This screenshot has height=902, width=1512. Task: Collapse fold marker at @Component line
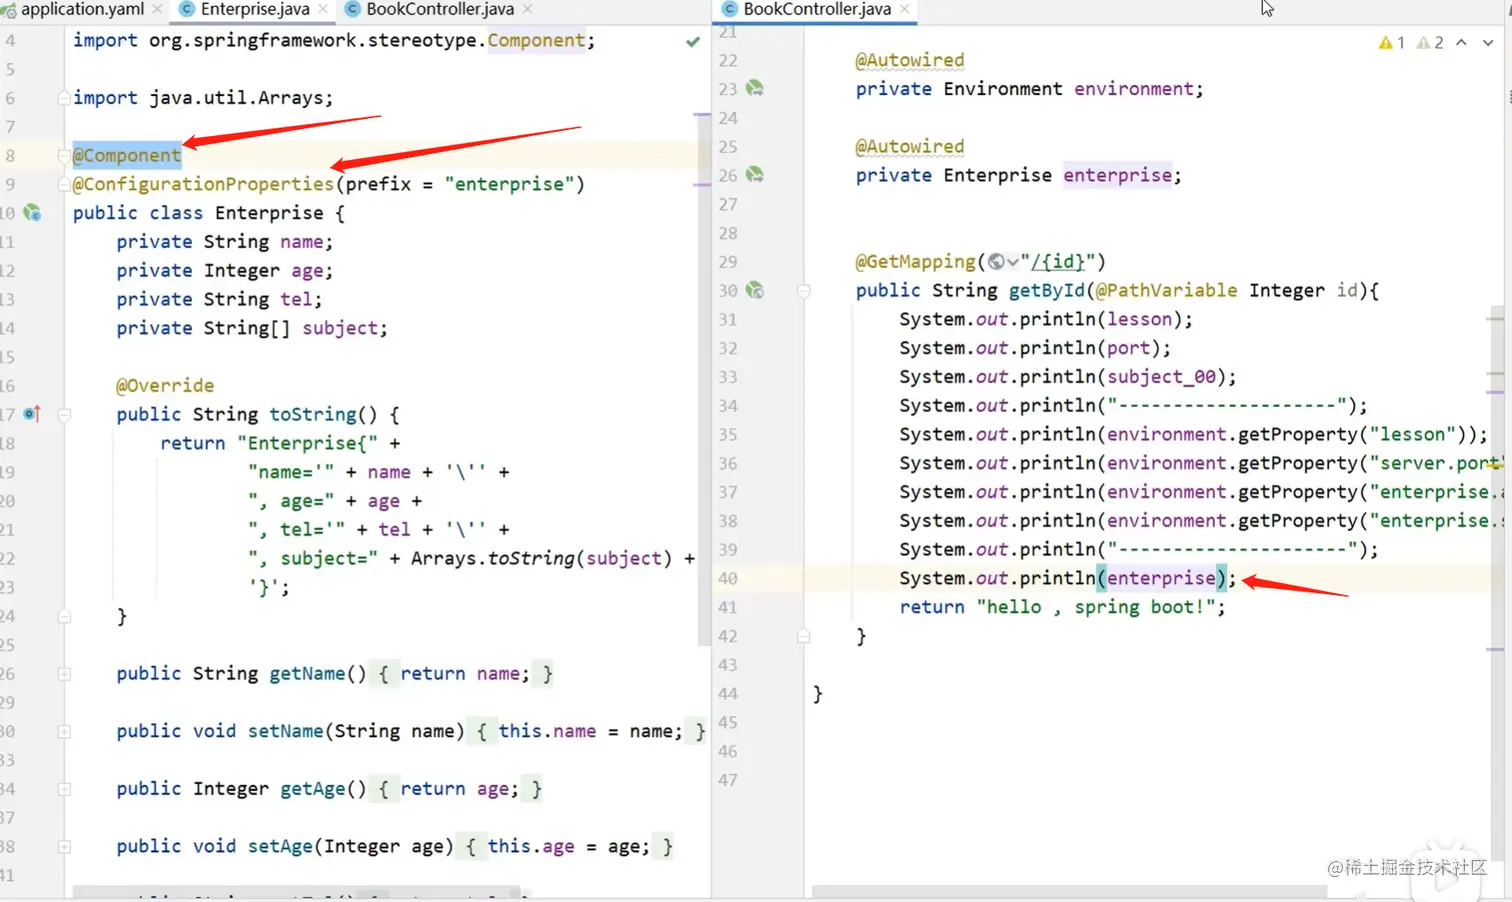tap(64, 156)
